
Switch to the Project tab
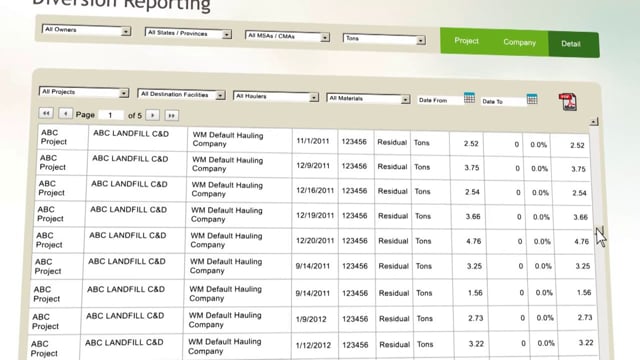click(466, 41)
